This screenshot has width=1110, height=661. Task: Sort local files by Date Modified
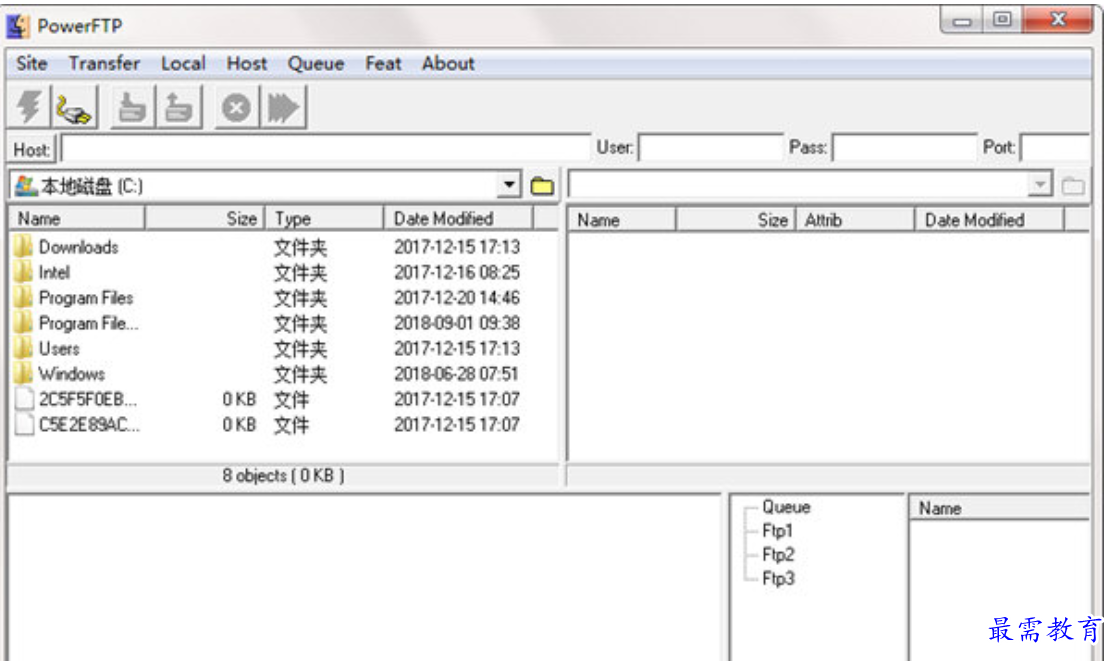click(x=458, y=219)
